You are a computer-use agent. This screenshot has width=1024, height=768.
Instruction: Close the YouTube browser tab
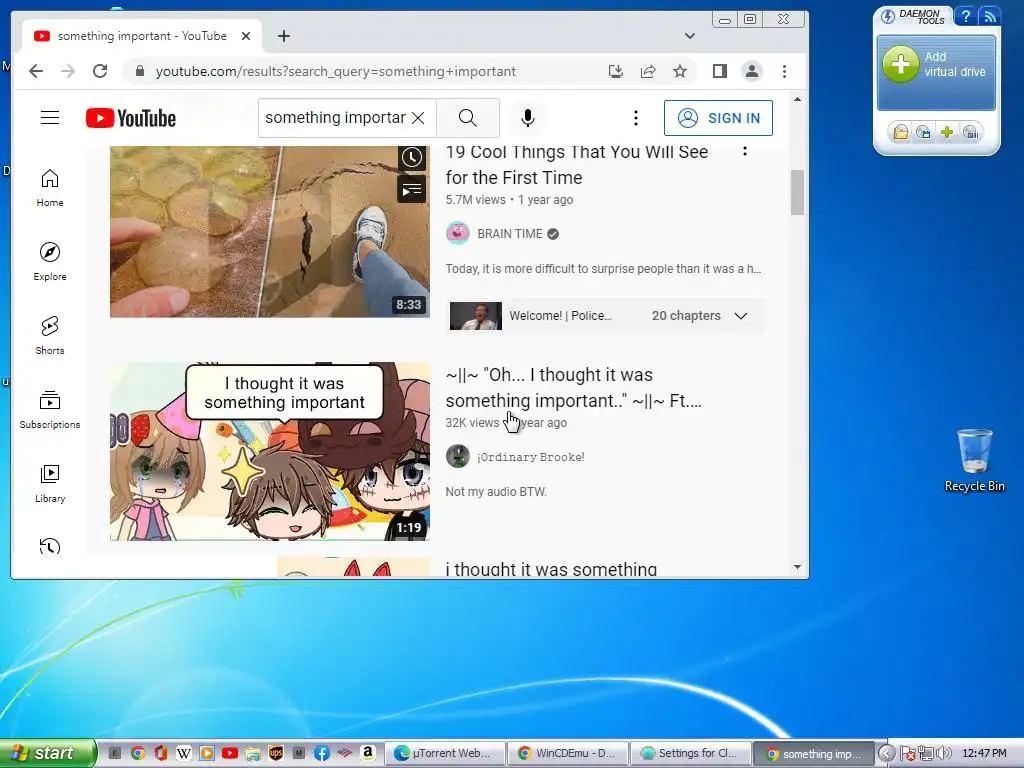coord(246,36)
